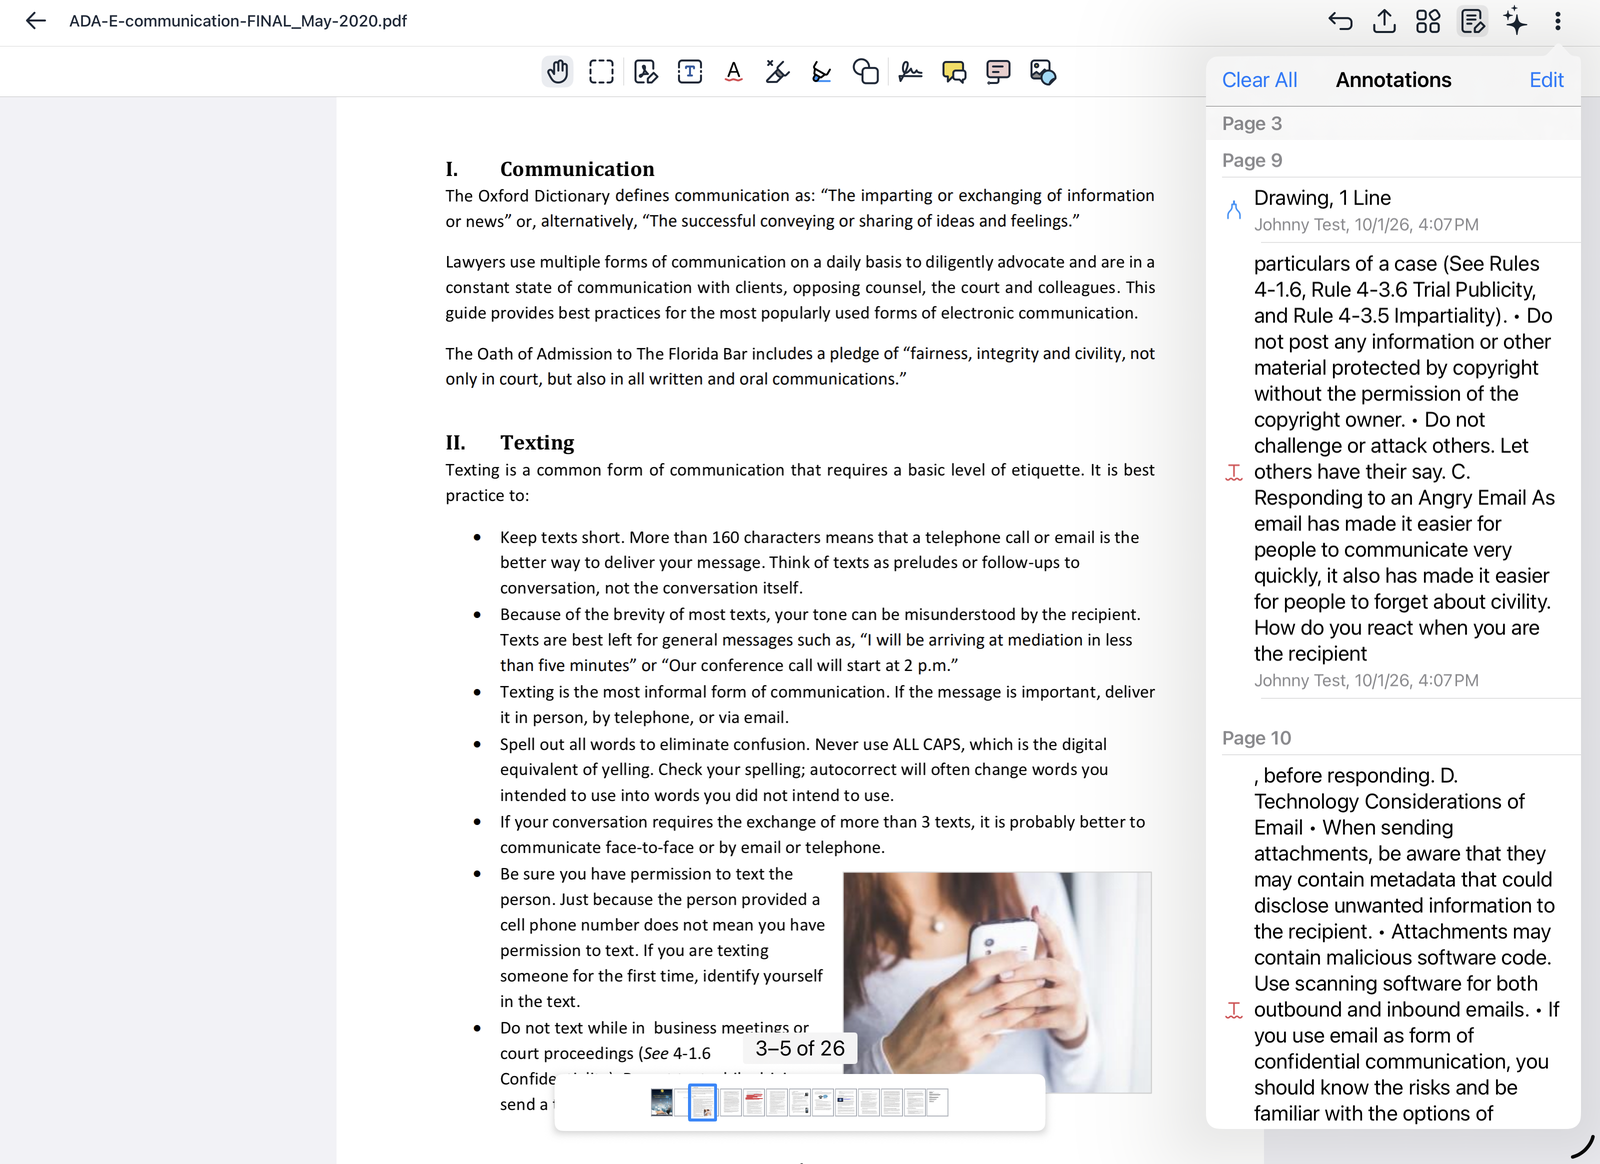Open the cover page thumbnail
The height and width of the screenshot is (1164, 1600).
pyautogui.click(x=661, y=1102)
